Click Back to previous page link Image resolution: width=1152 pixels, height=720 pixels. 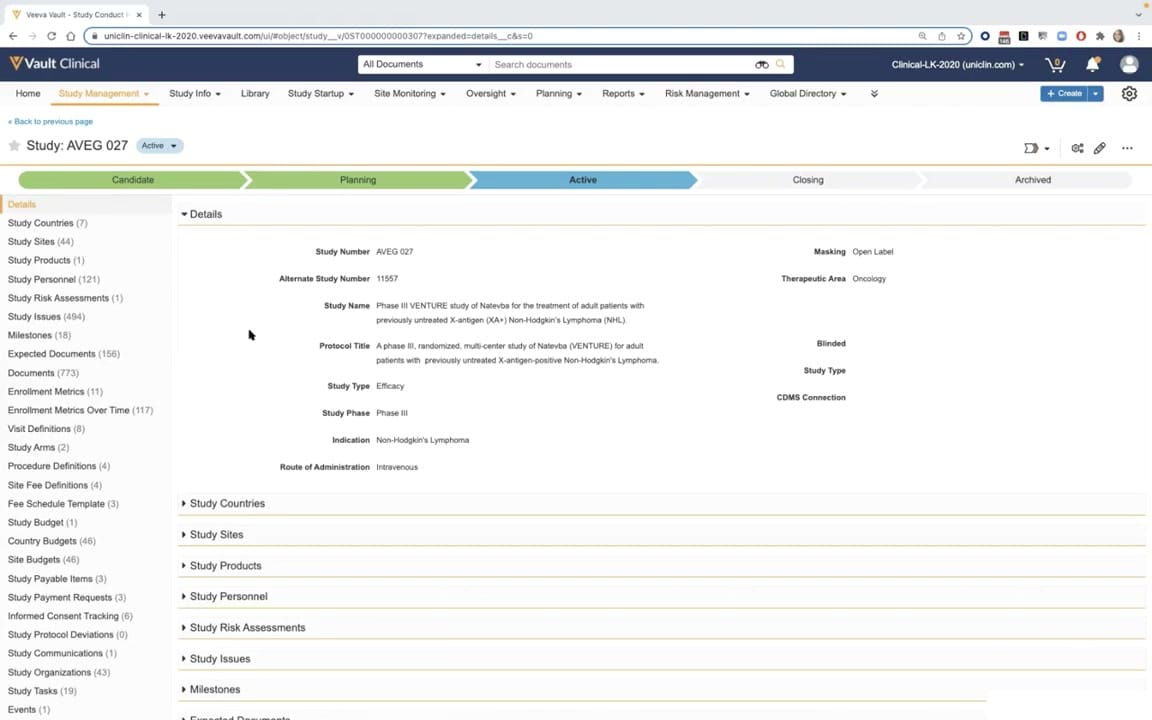point(51,122)
